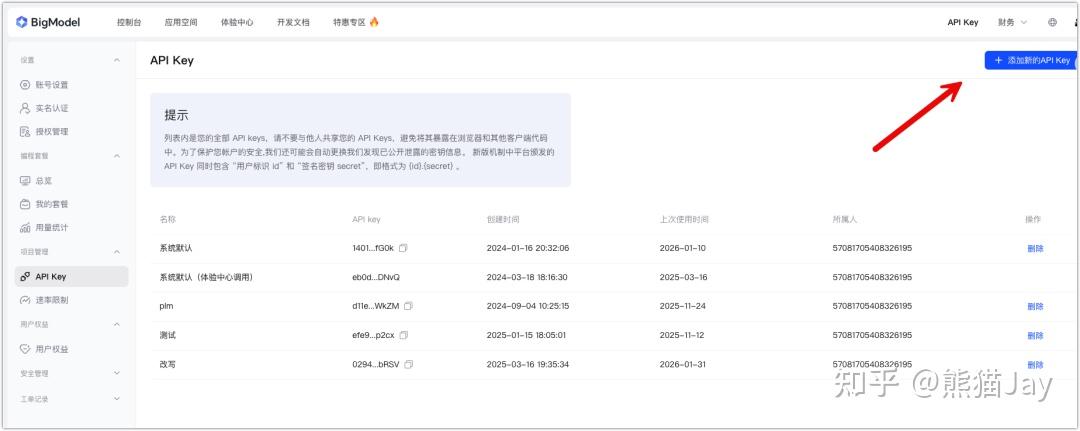This screenshot has width=1080, height=431.
Task: Click the fire icon beside 特惠专区
Action: tap(374, 21)
